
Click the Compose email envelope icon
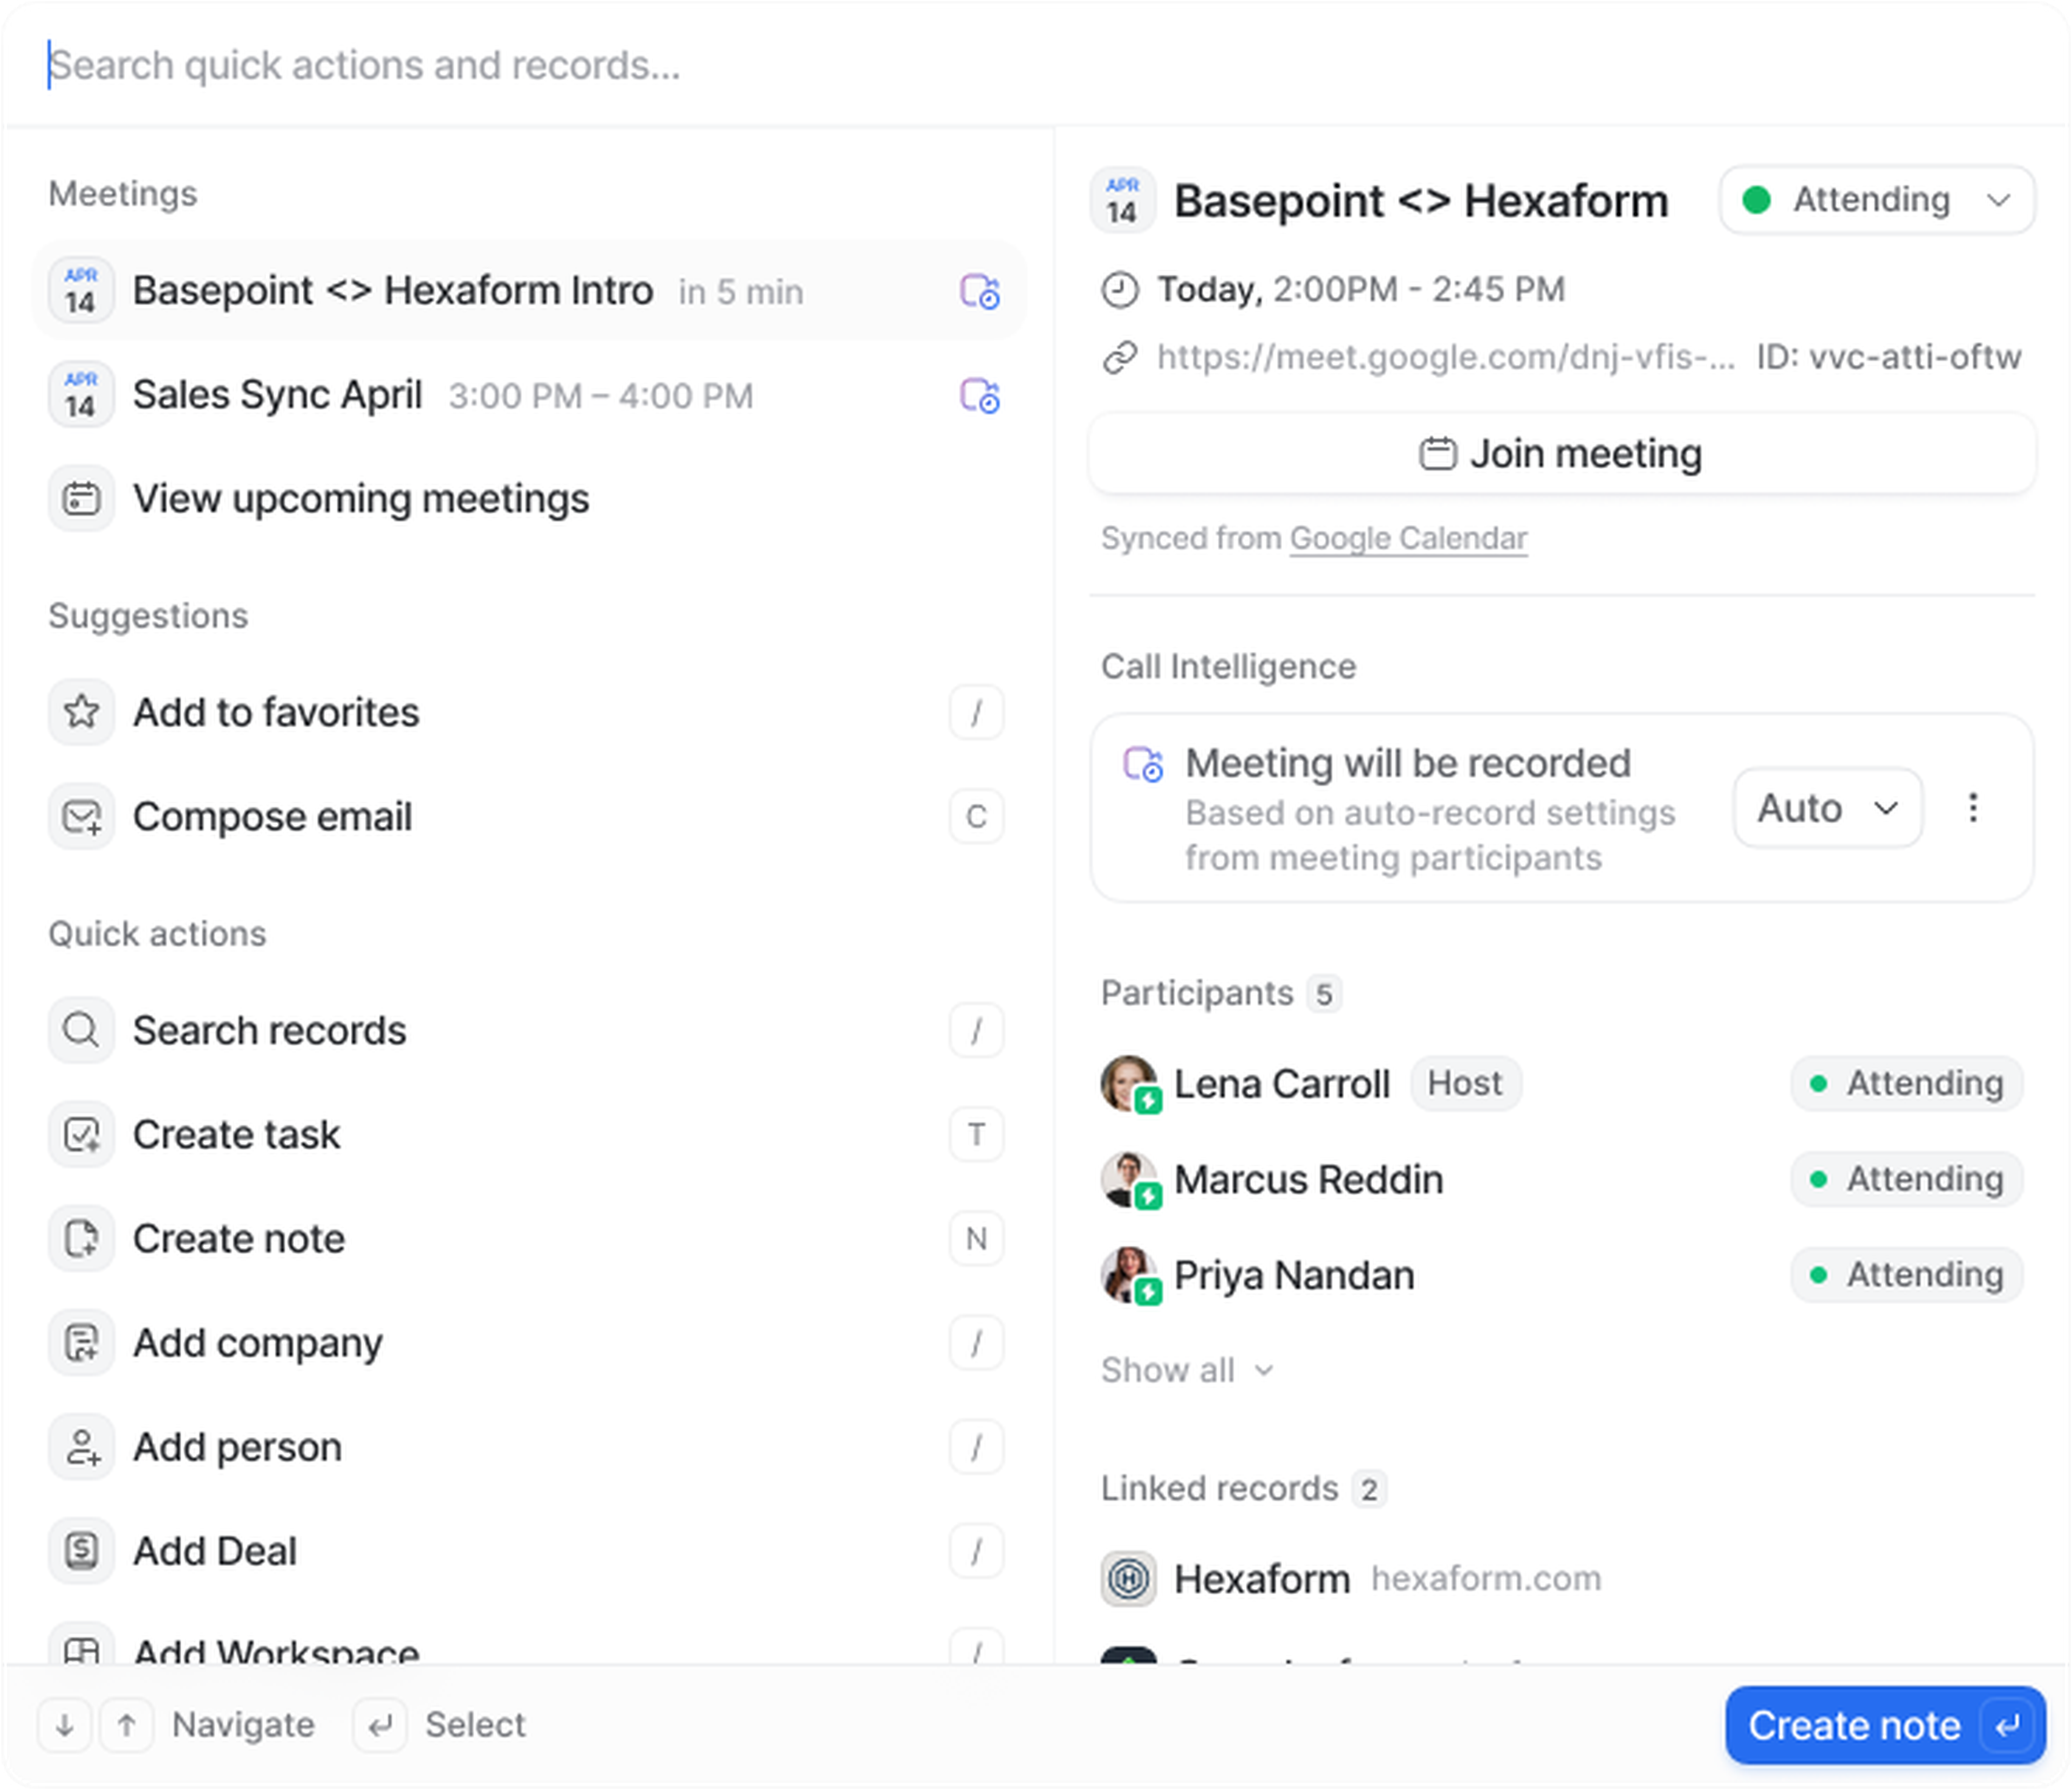[x=81, y=816]
